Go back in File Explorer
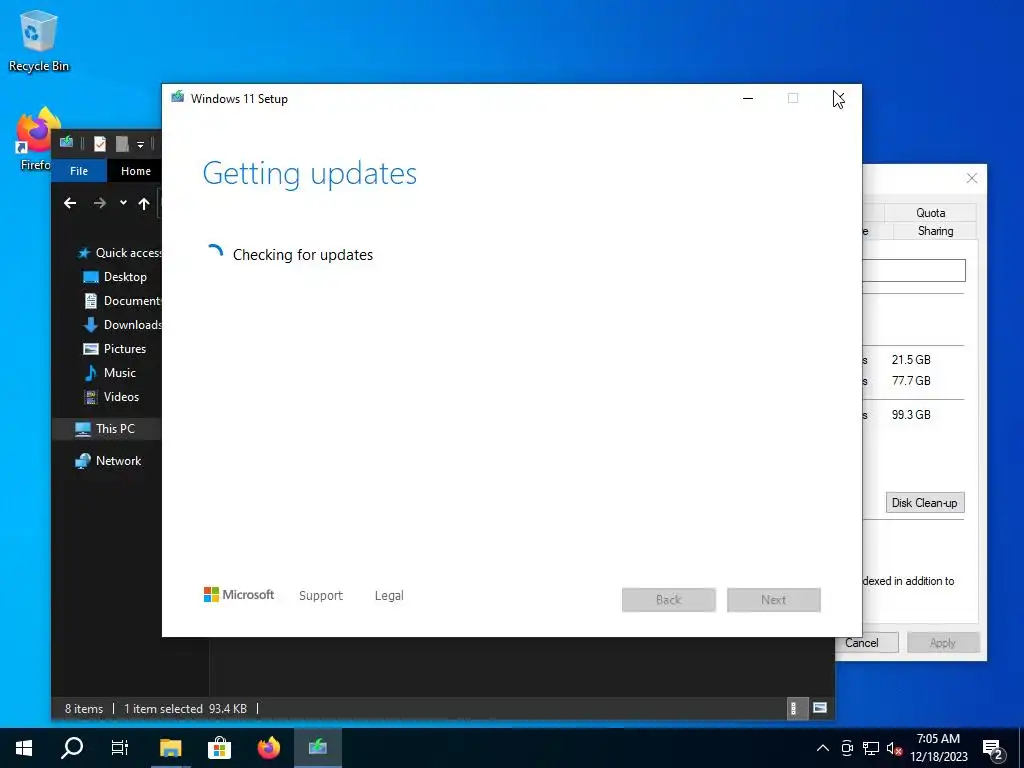Viewport: 1024px width, 768px height. coord(70,203)
